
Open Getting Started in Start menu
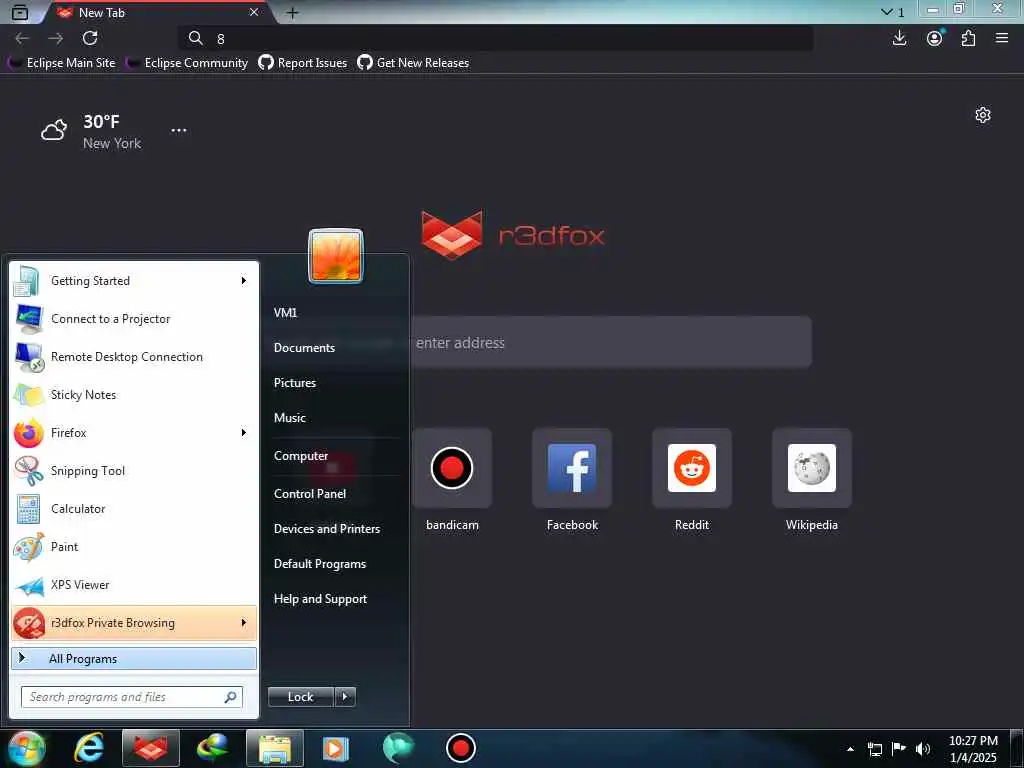point(134,281)
